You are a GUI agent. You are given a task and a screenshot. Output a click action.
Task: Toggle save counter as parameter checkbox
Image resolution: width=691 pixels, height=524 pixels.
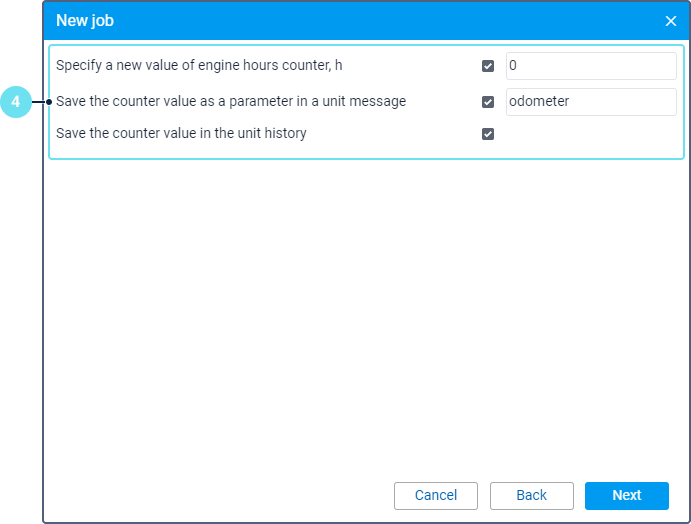pos(488,101)
